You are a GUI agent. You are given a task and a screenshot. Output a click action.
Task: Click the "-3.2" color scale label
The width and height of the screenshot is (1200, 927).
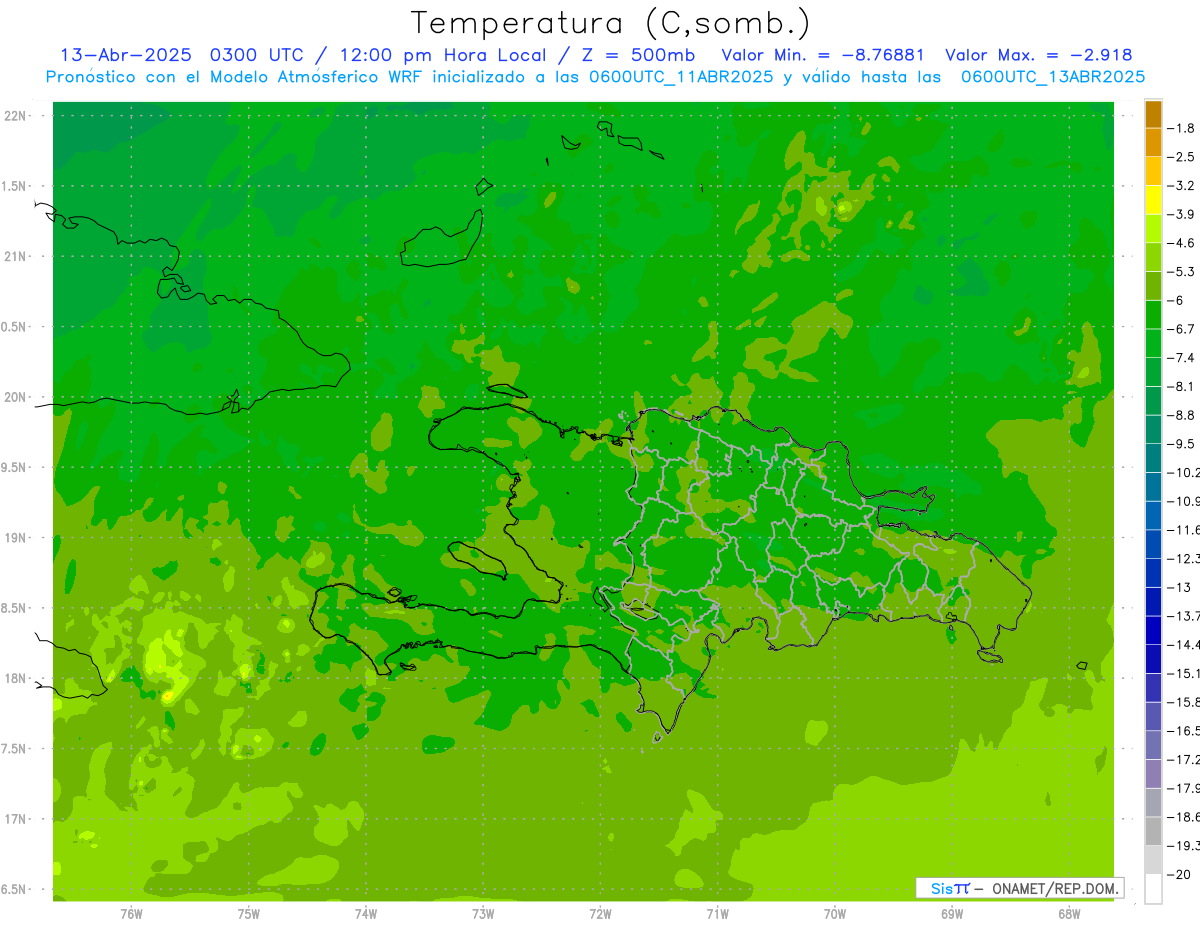click(x=1183, y=186)
